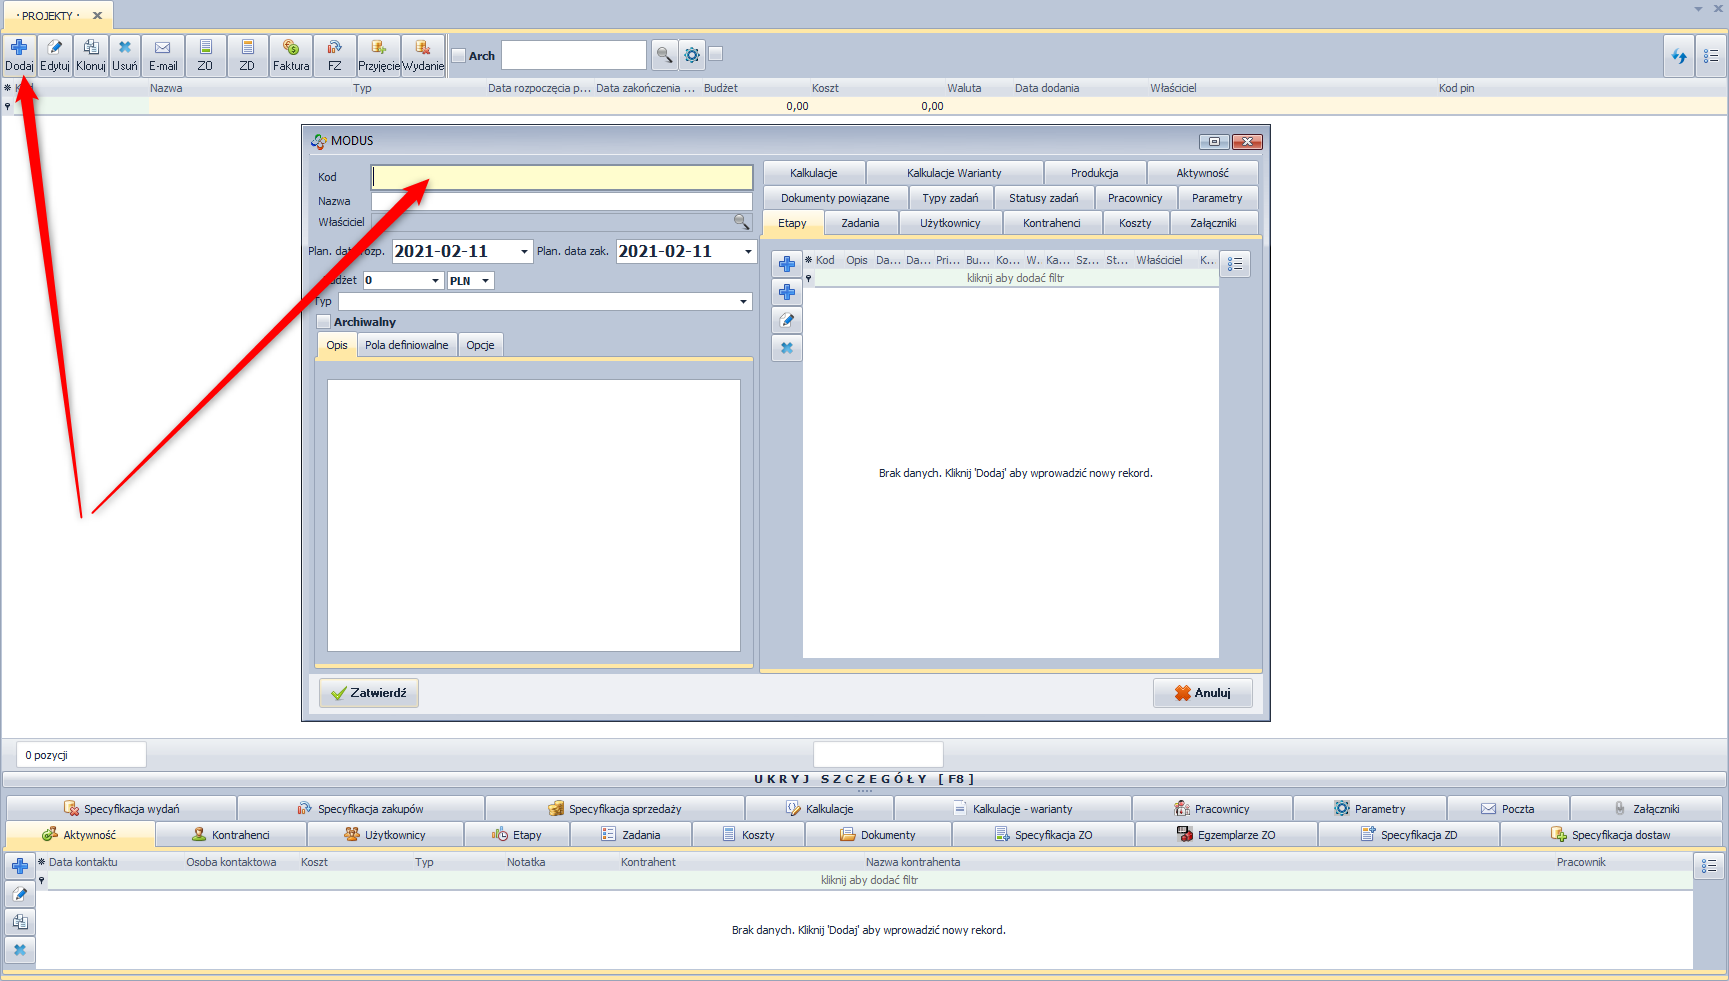
Task: Click the edit pencil icon in Etapy panel
Action: [787, 320]
